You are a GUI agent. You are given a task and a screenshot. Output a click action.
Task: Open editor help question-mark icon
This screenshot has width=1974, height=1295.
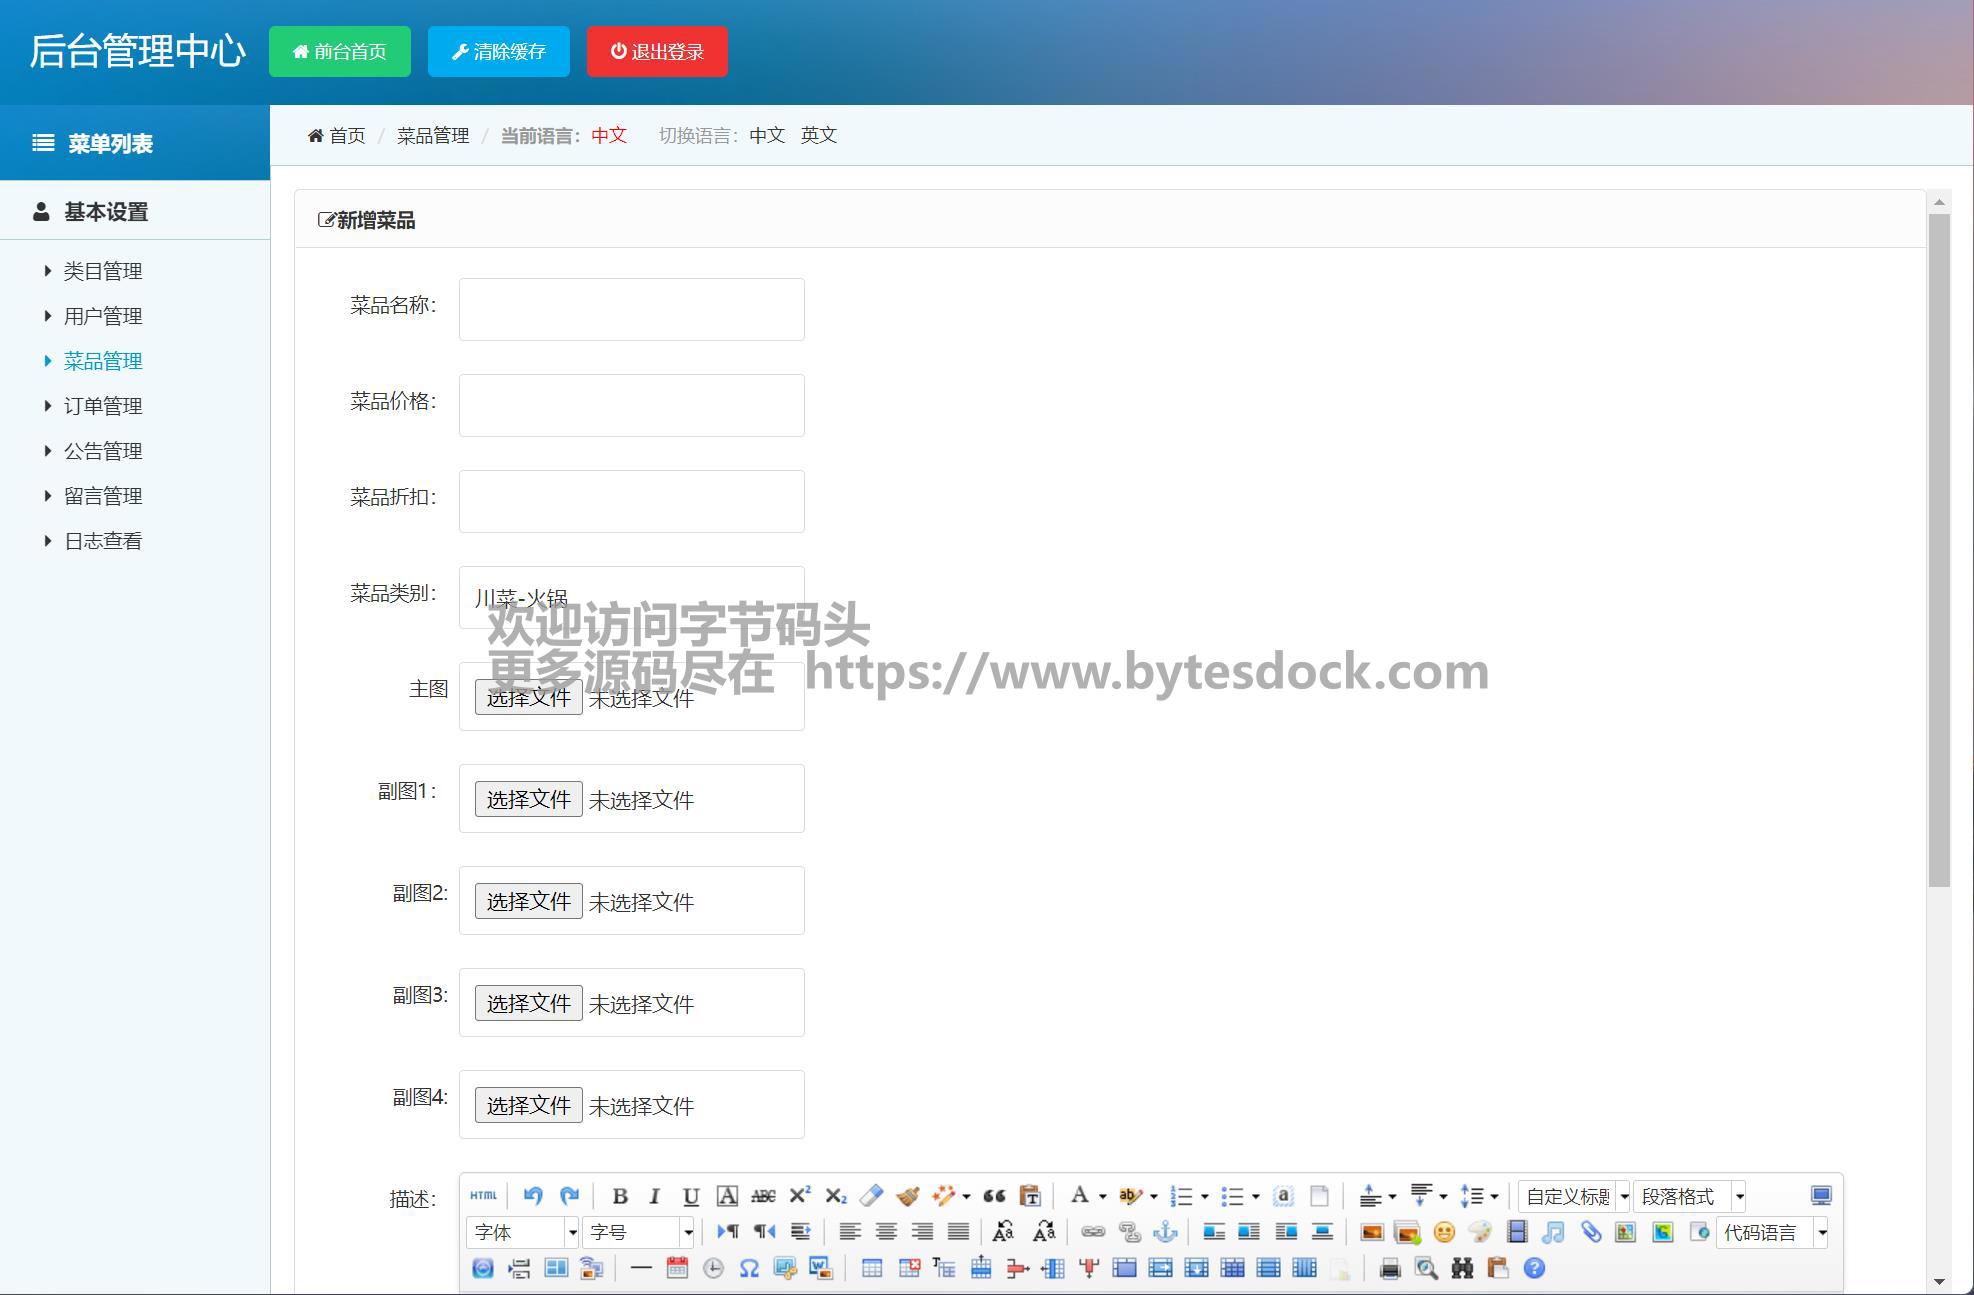point(1534,1269)
